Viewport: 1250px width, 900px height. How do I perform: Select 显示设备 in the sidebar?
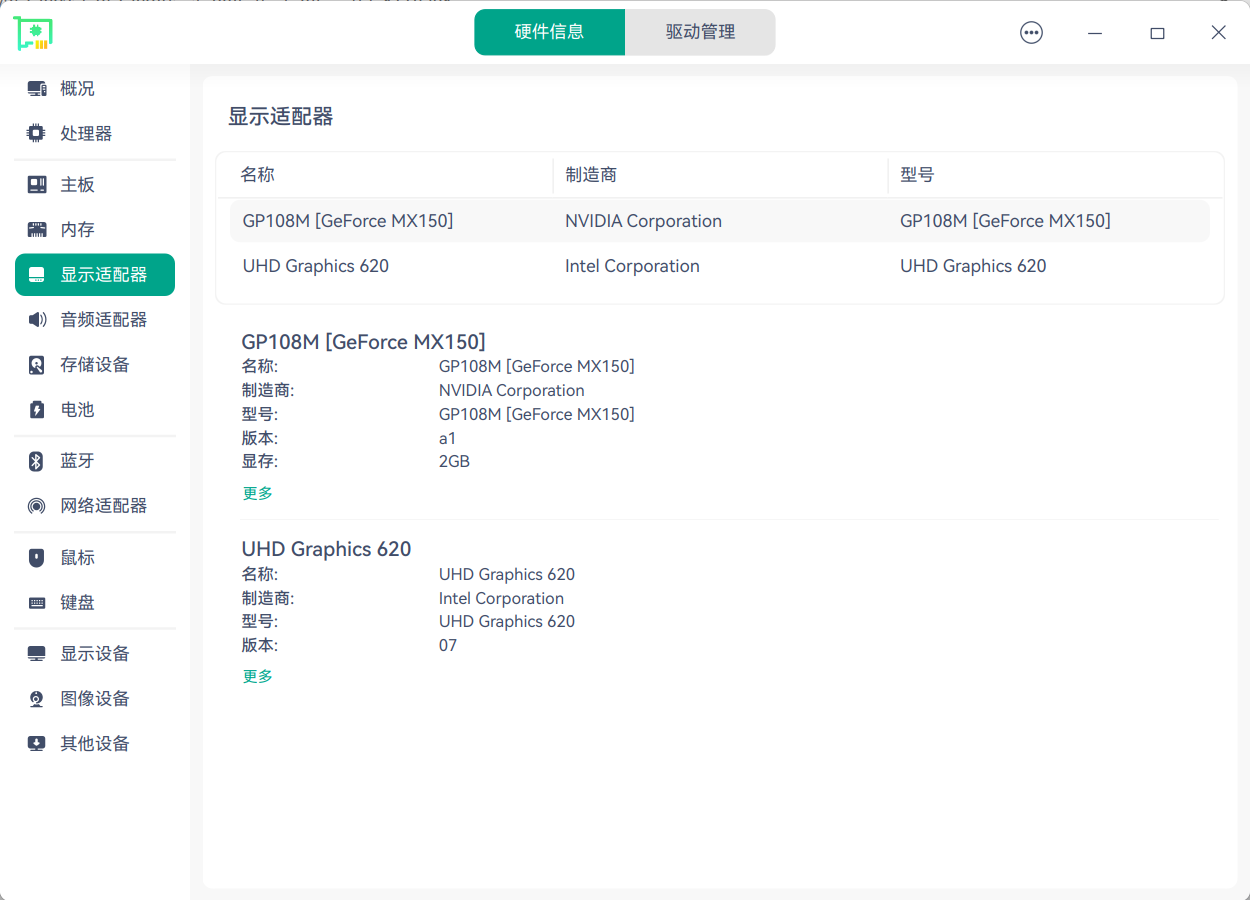click(x=95, y=654)
